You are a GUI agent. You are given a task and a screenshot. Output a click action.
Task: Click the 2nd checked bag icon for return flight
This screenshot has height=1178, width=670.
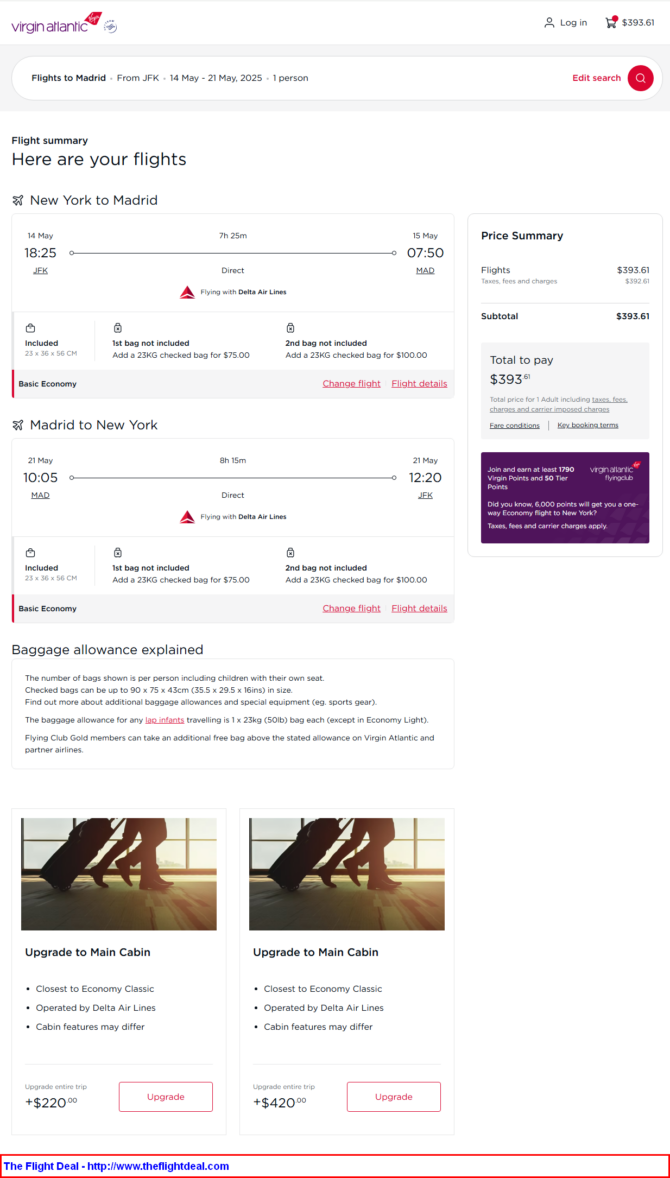pyautogui.click(x=290, y=553)
